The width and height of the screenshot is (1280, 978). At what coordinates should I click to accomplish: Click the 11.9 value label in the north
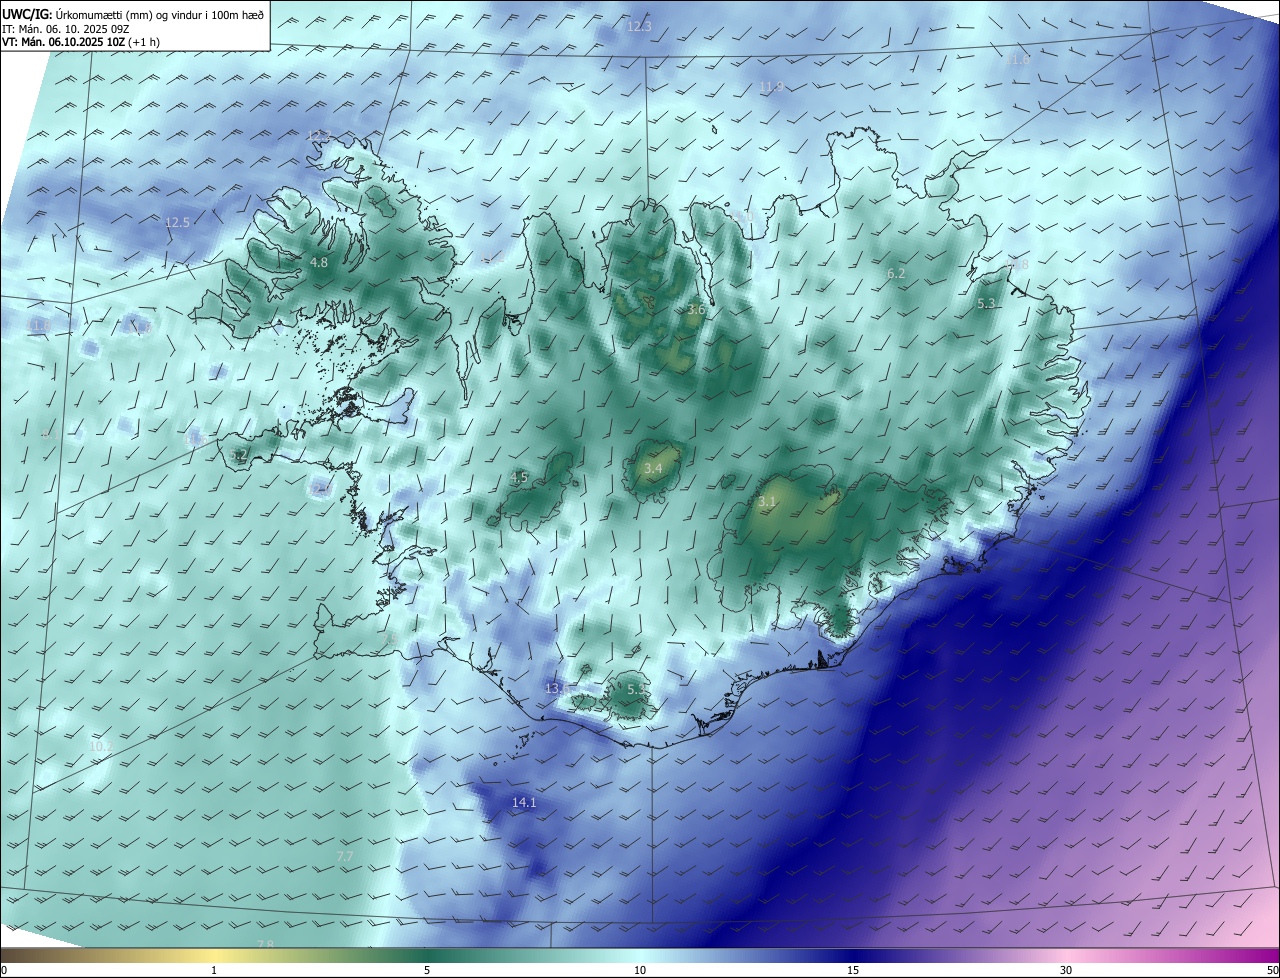coord(771,87)
